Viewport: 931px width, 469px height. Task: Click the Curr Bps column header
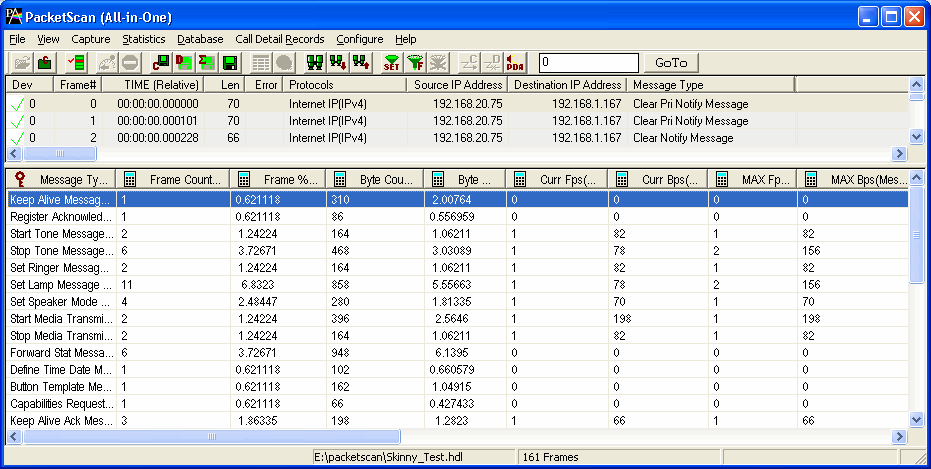tap(658, 179)
